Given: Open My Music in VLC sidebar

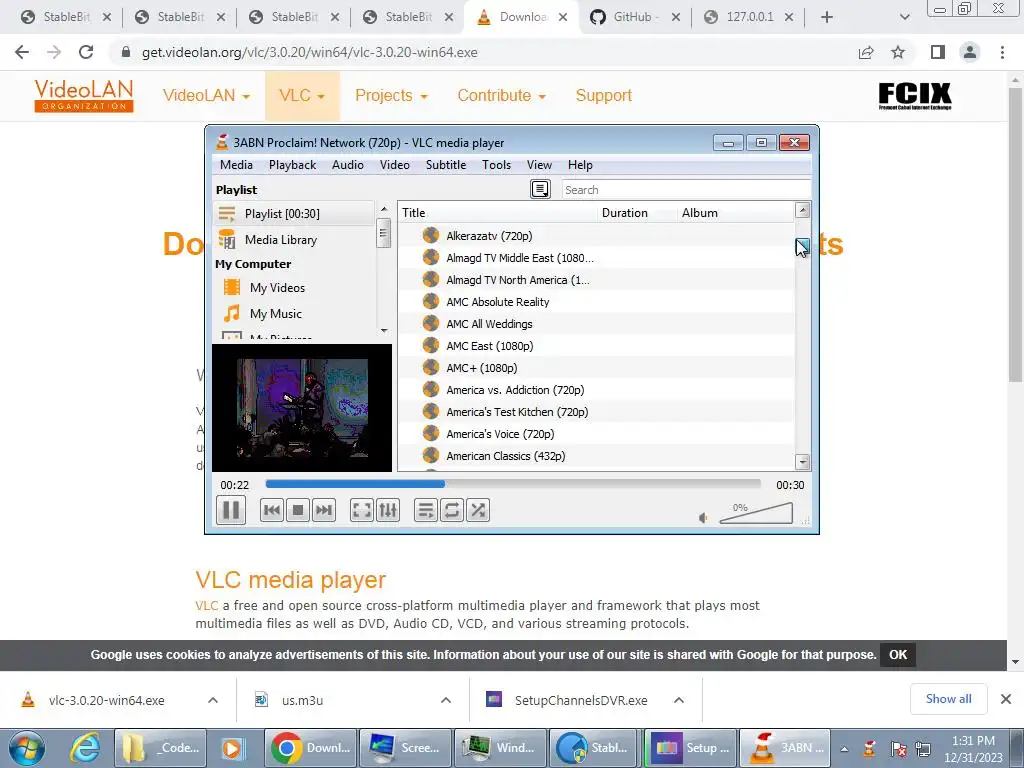Looking at the screenshot, I should [x=276, y=313].
